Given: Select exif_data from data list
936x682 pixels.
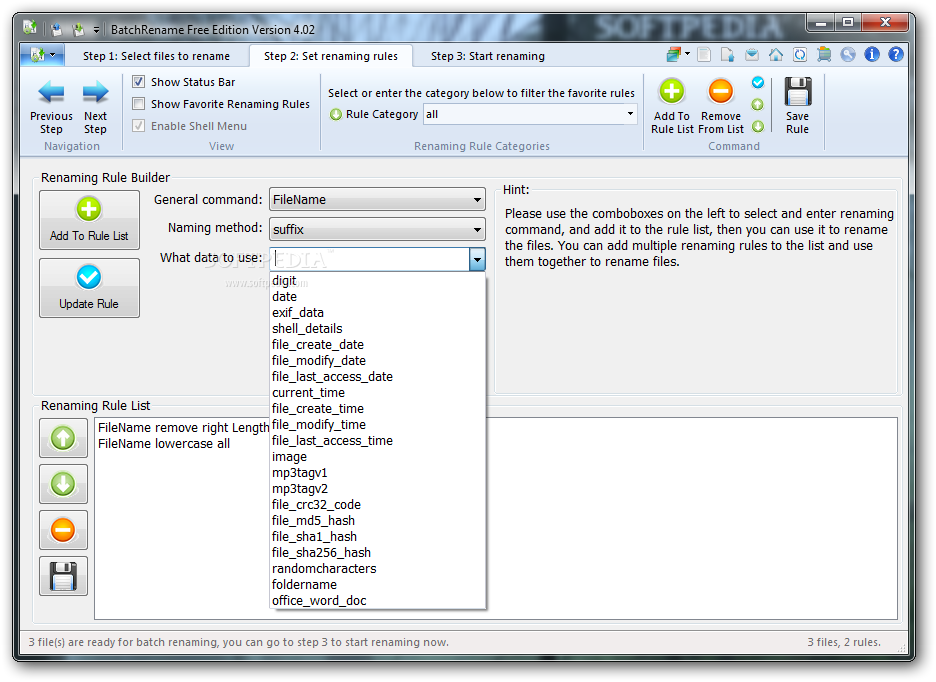Looking at the screenshot, I should pos(378,312).
